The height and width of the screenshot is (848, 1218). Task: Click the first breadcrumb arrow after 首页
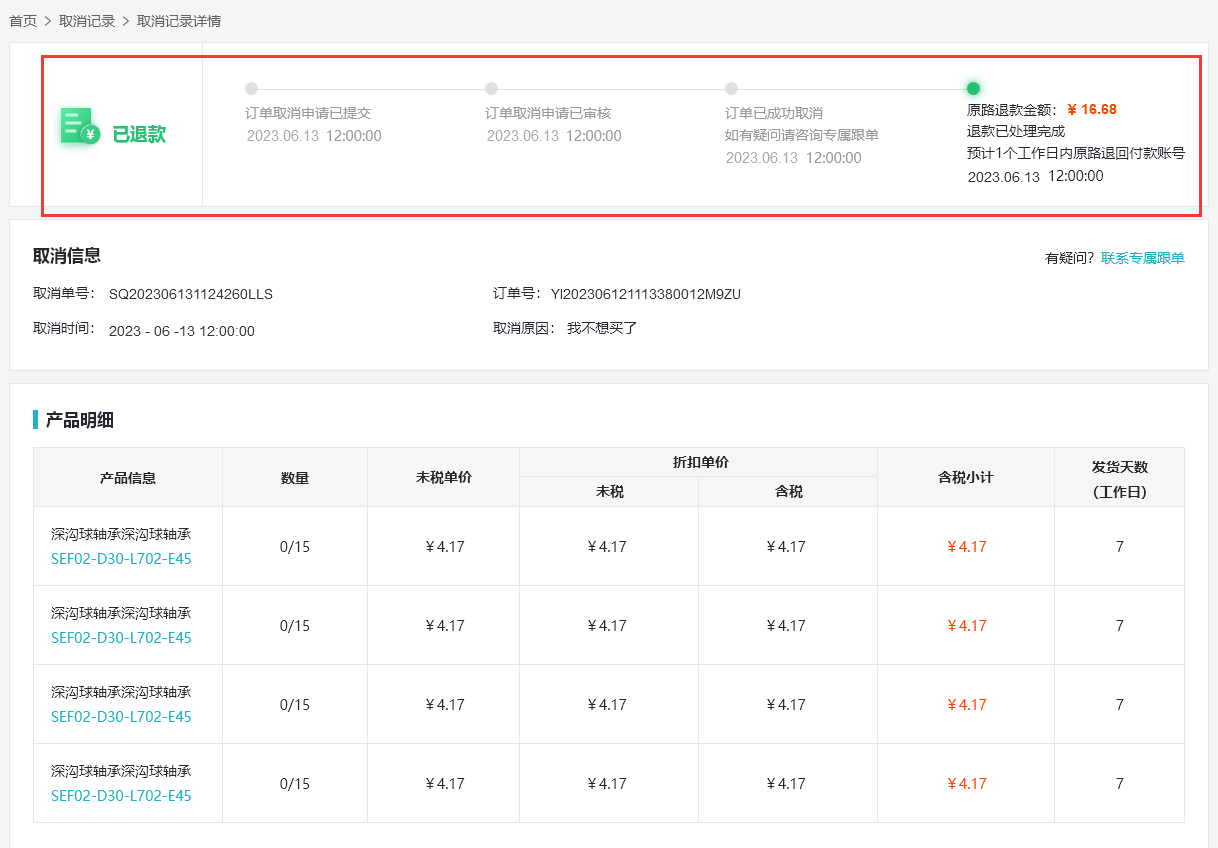point(48,21)
